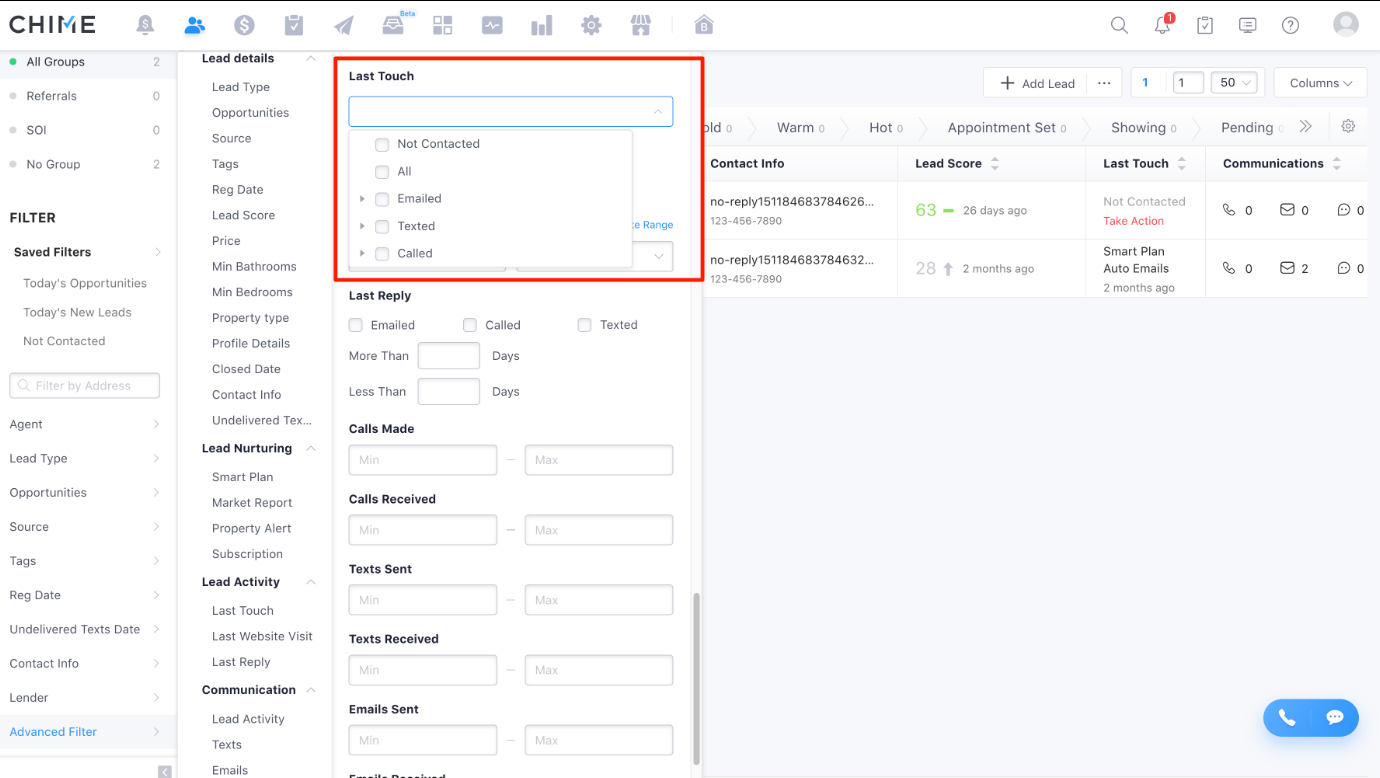Focus the Filter by Address field
This screenshot has width=1380, height=778.
[x=84, y=386]
